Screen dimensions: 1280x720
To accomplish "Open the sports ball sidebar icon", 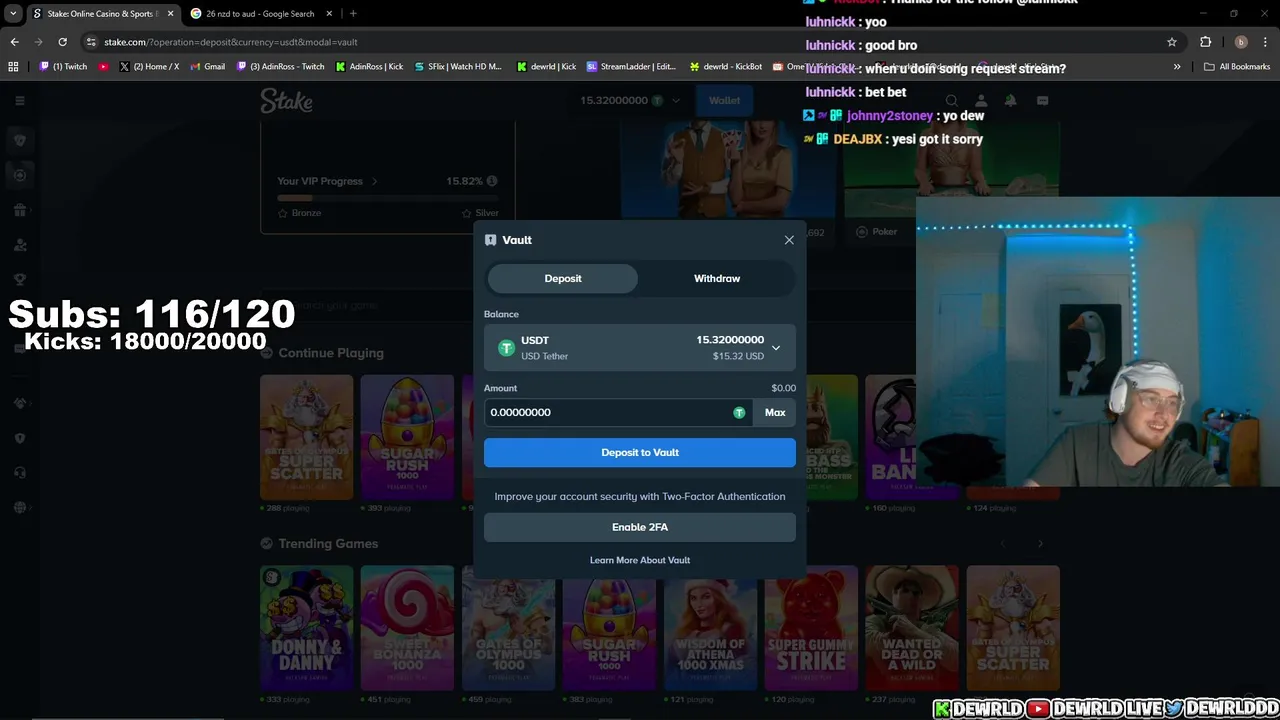I will click(x=19, y=175).
